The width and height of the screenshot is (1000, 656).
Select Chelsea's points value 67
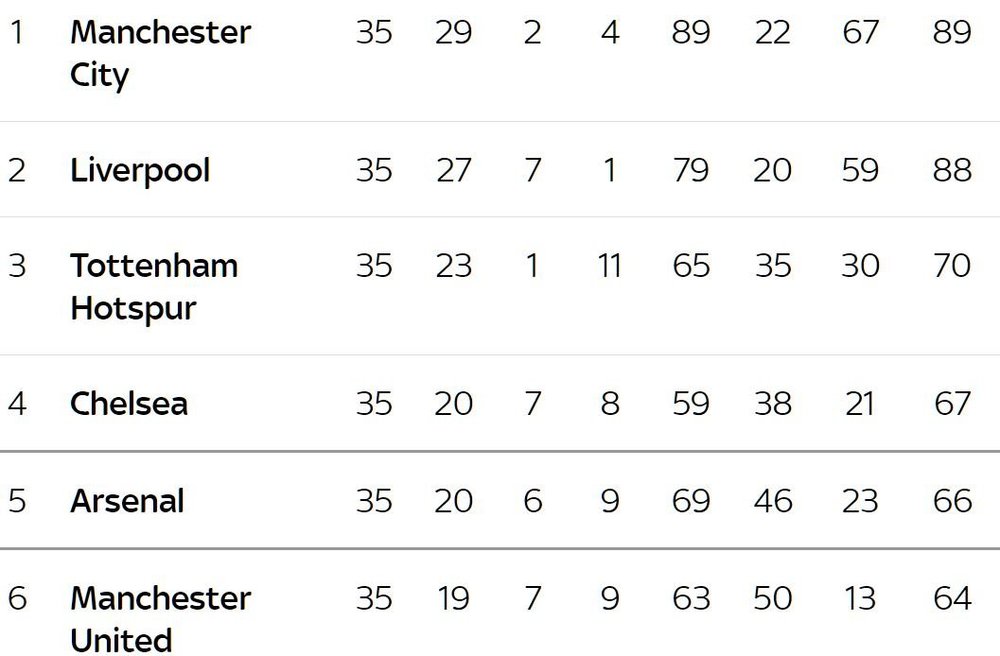pos(953,404)
